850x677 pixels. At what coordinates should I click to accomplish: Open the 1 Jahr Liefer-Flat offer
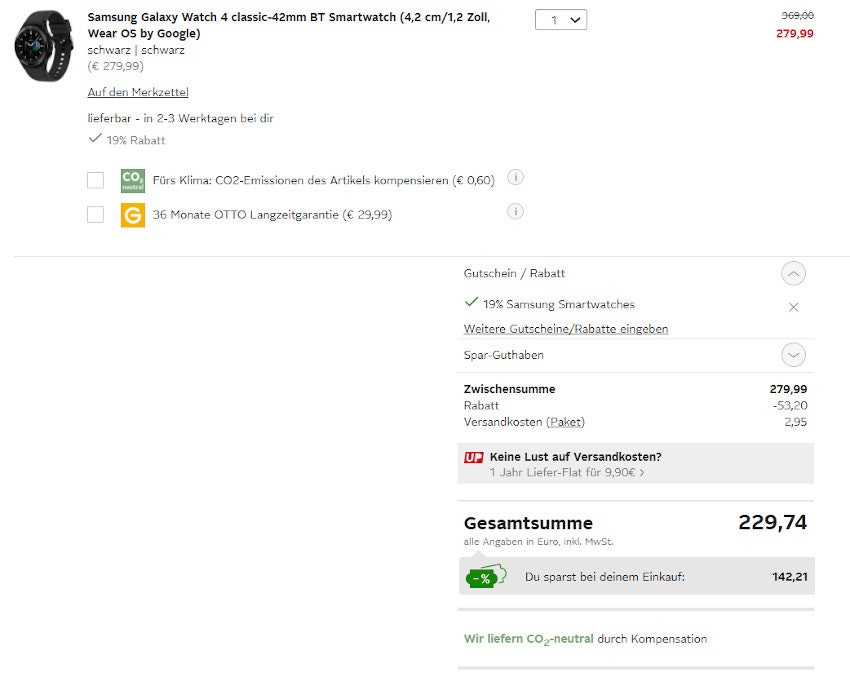(566, 472)
